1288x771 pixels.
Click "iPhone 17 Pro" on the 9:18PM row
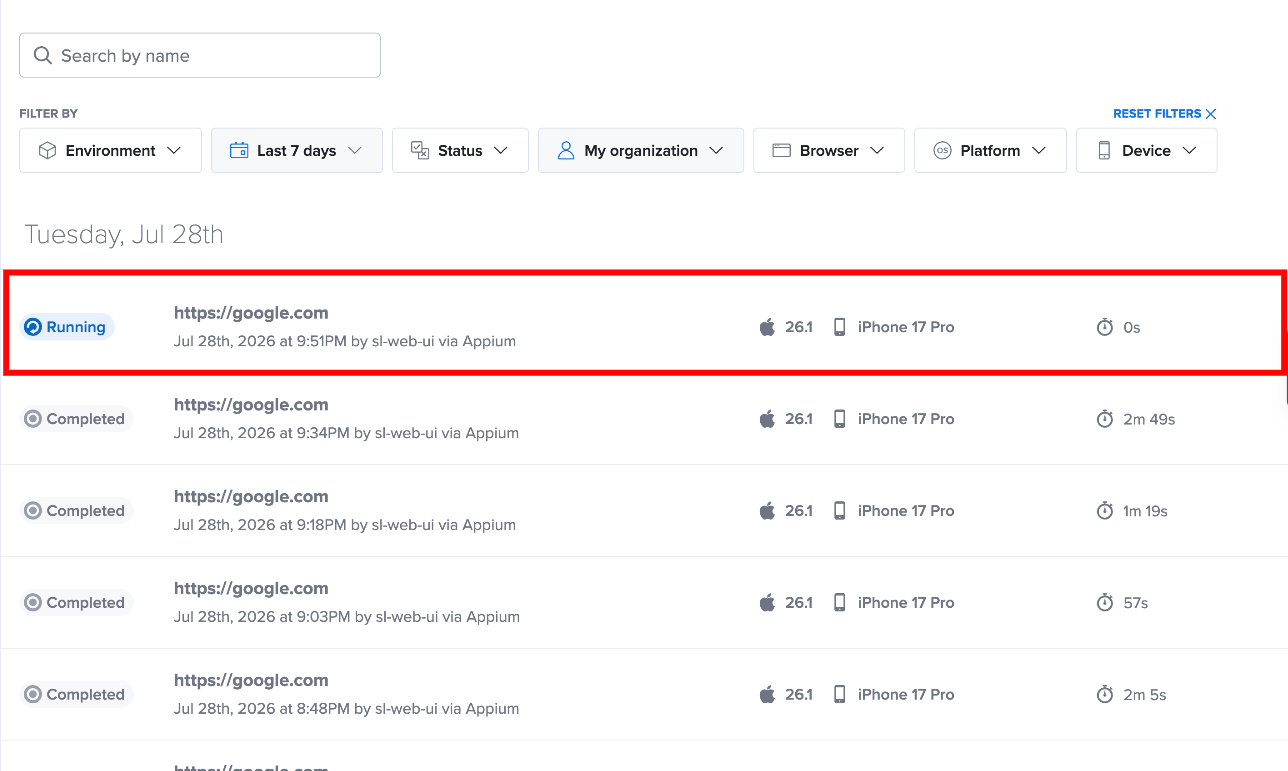906,511
